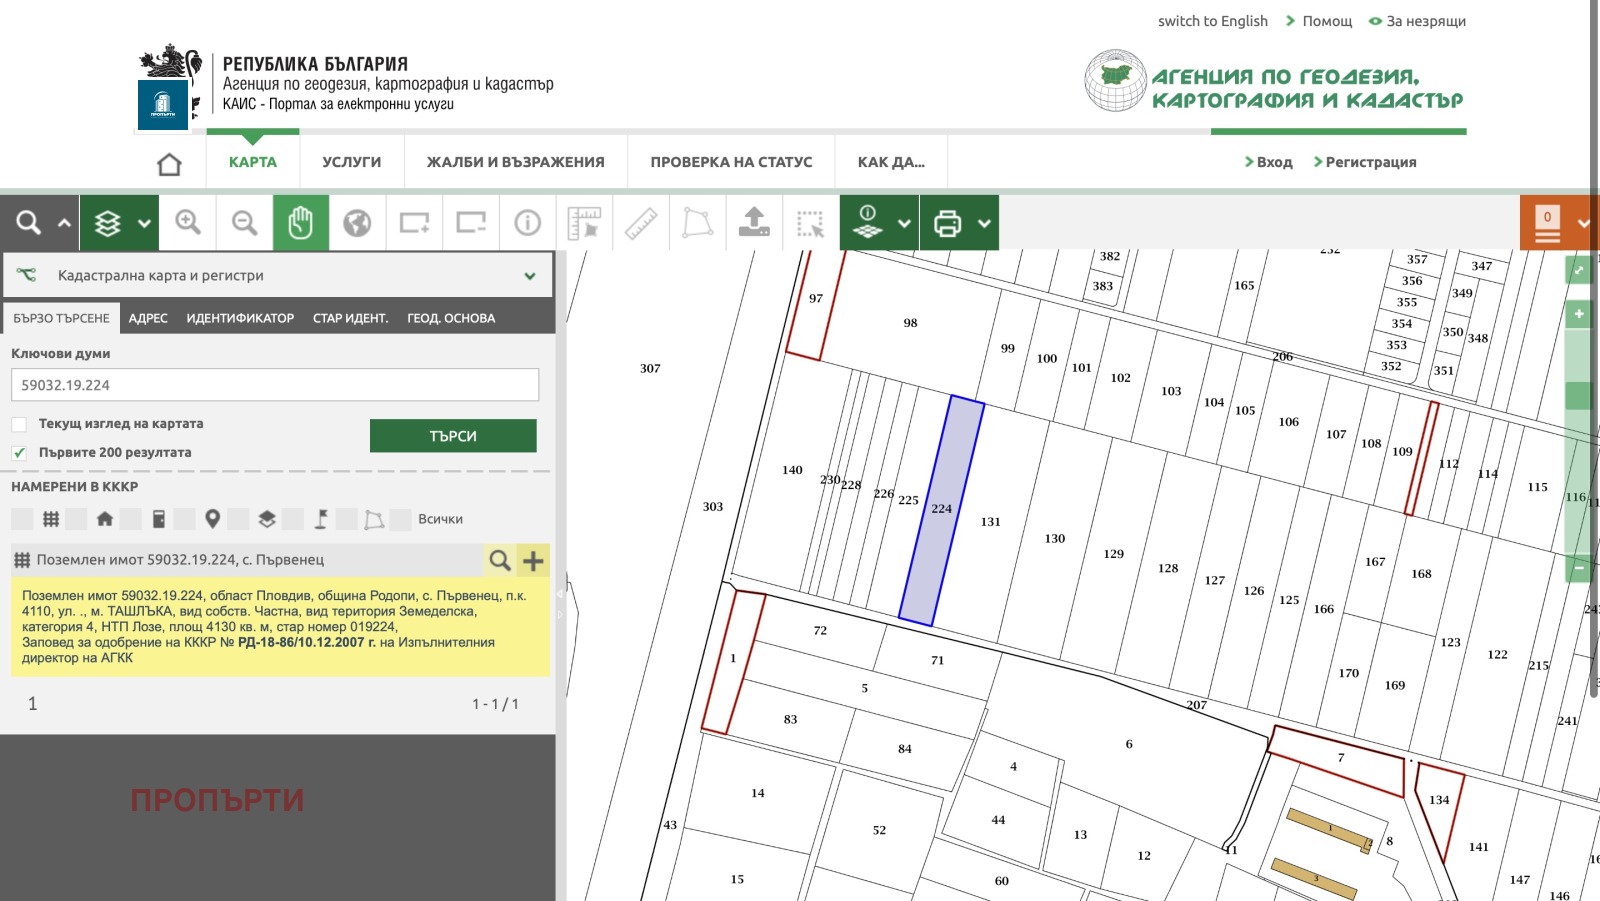Add the found parcel with plus icon
1600x901 pixels.
pyautogui.click(x=534, y=561)
